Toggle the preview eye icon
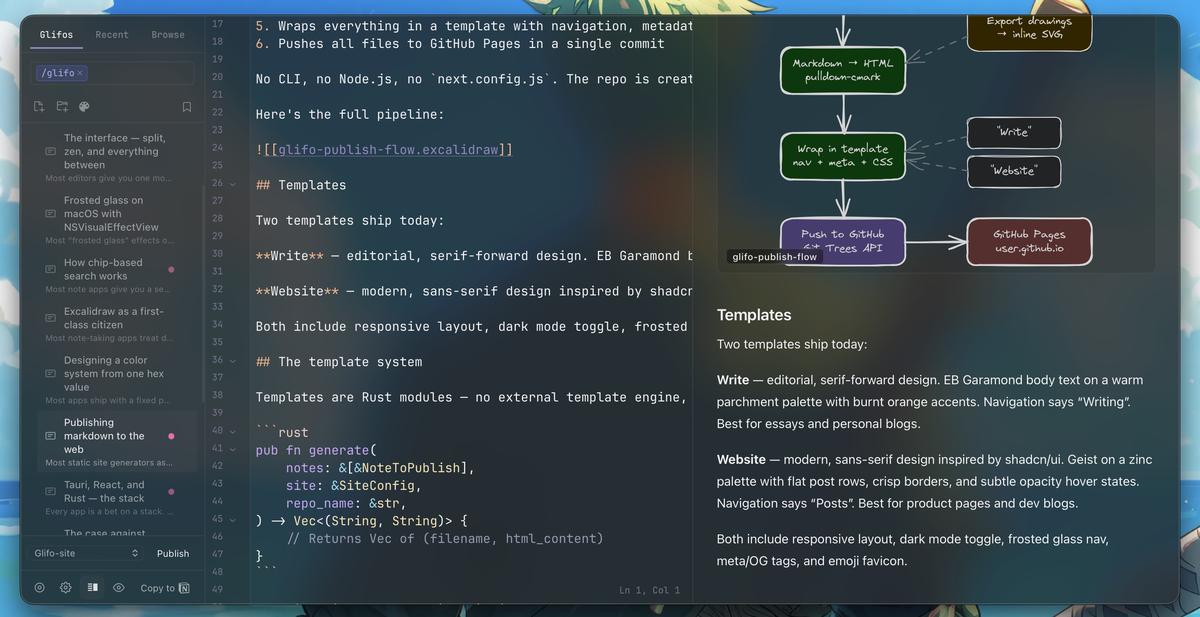 coord(118,588)
